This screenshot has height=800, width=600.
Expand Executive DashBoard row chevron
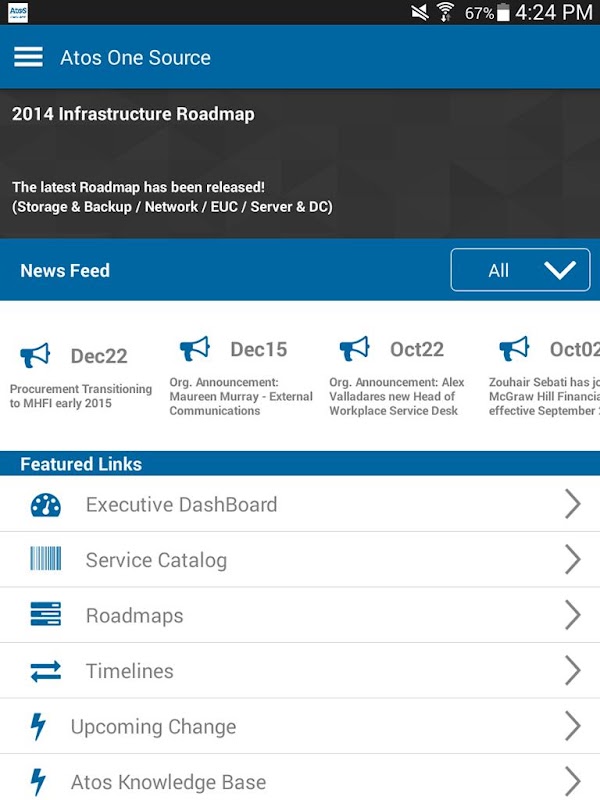tap(573, 504)
